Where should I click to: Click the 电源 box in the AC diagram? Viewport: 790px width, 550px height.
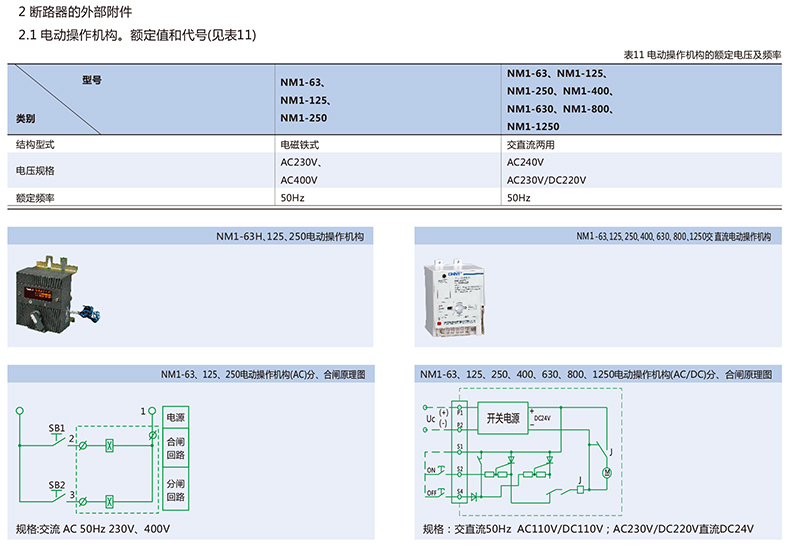pos(175,416)
